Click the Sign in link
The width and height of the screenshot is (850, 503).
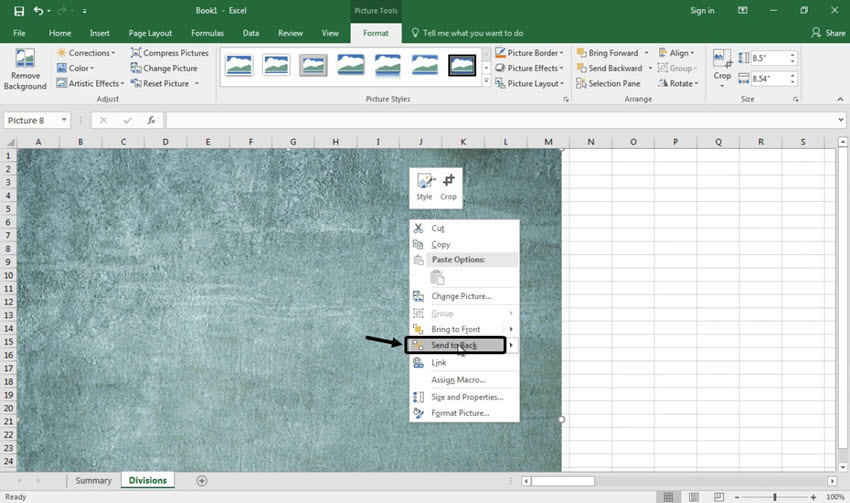pos(702,10)
